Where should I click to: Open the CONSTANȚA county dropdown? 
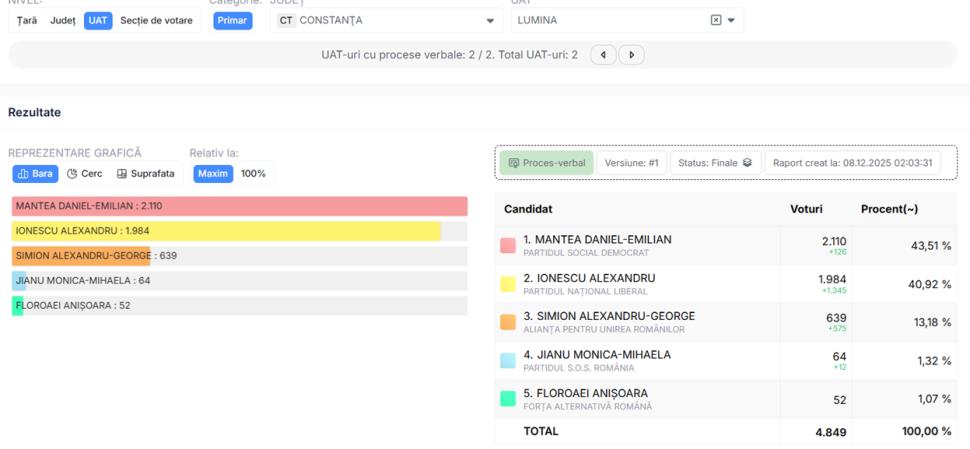(x=489, y=20)
